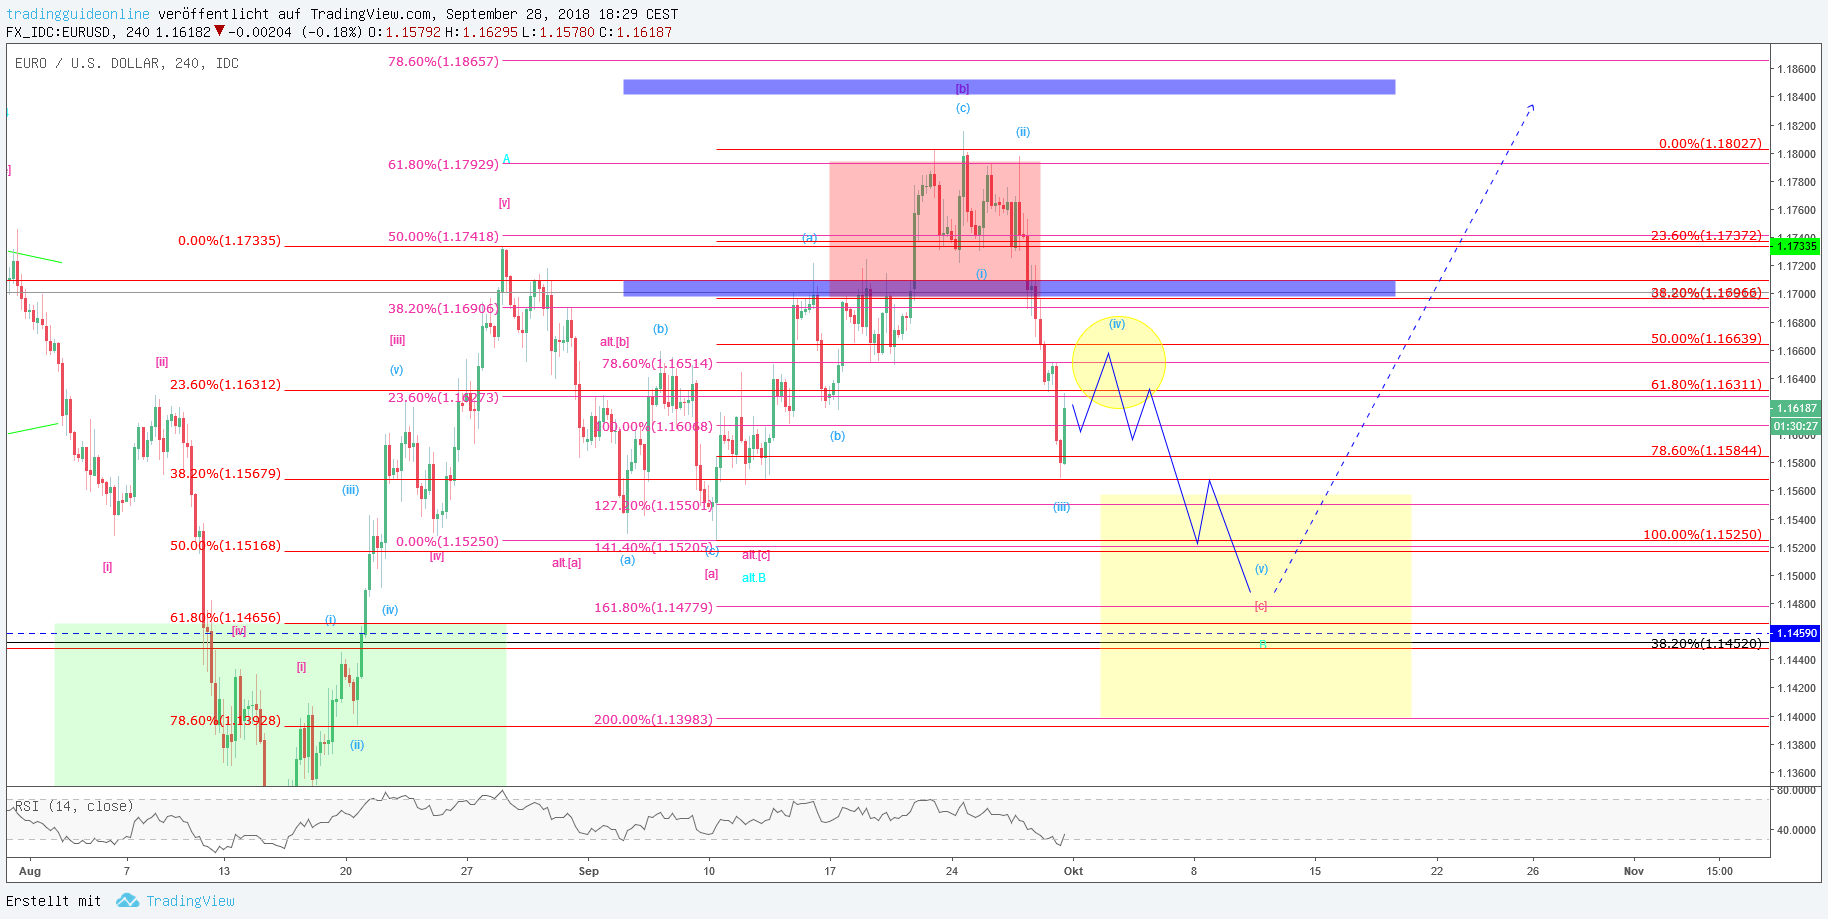Click the 1.18600 price scale value
The height and width of the screenshot is (919, 1828).
(1796, 69)
